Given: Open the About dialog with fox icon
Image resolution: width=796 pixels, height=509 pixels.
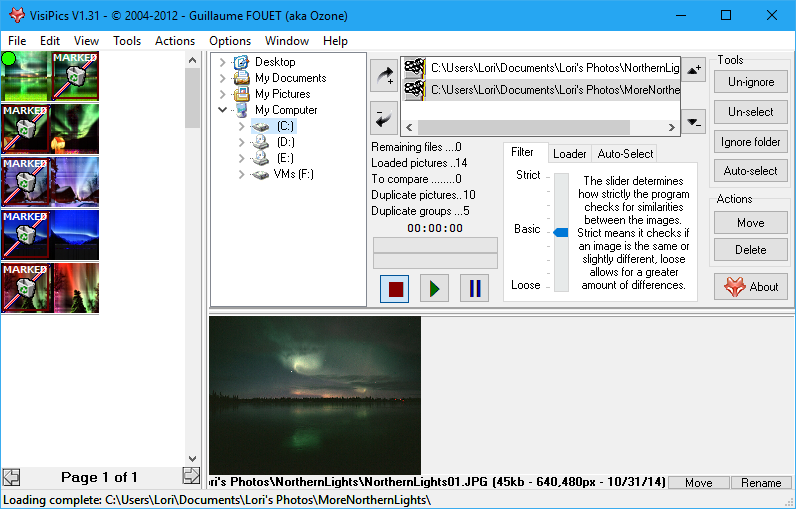Looking at the screenshot, I should click(x=751, y=286).
